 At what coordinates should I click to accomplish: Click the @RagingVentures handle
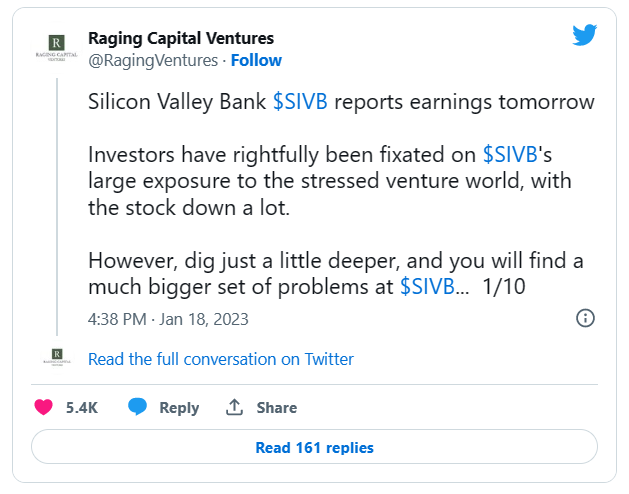pos(153,61)
